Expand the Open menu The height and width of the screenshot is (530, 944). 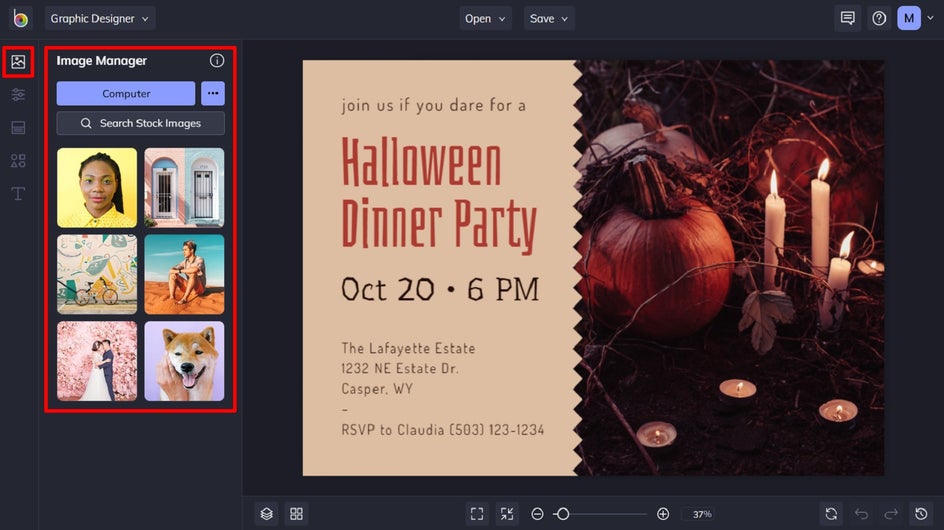[x=485, y=19]
